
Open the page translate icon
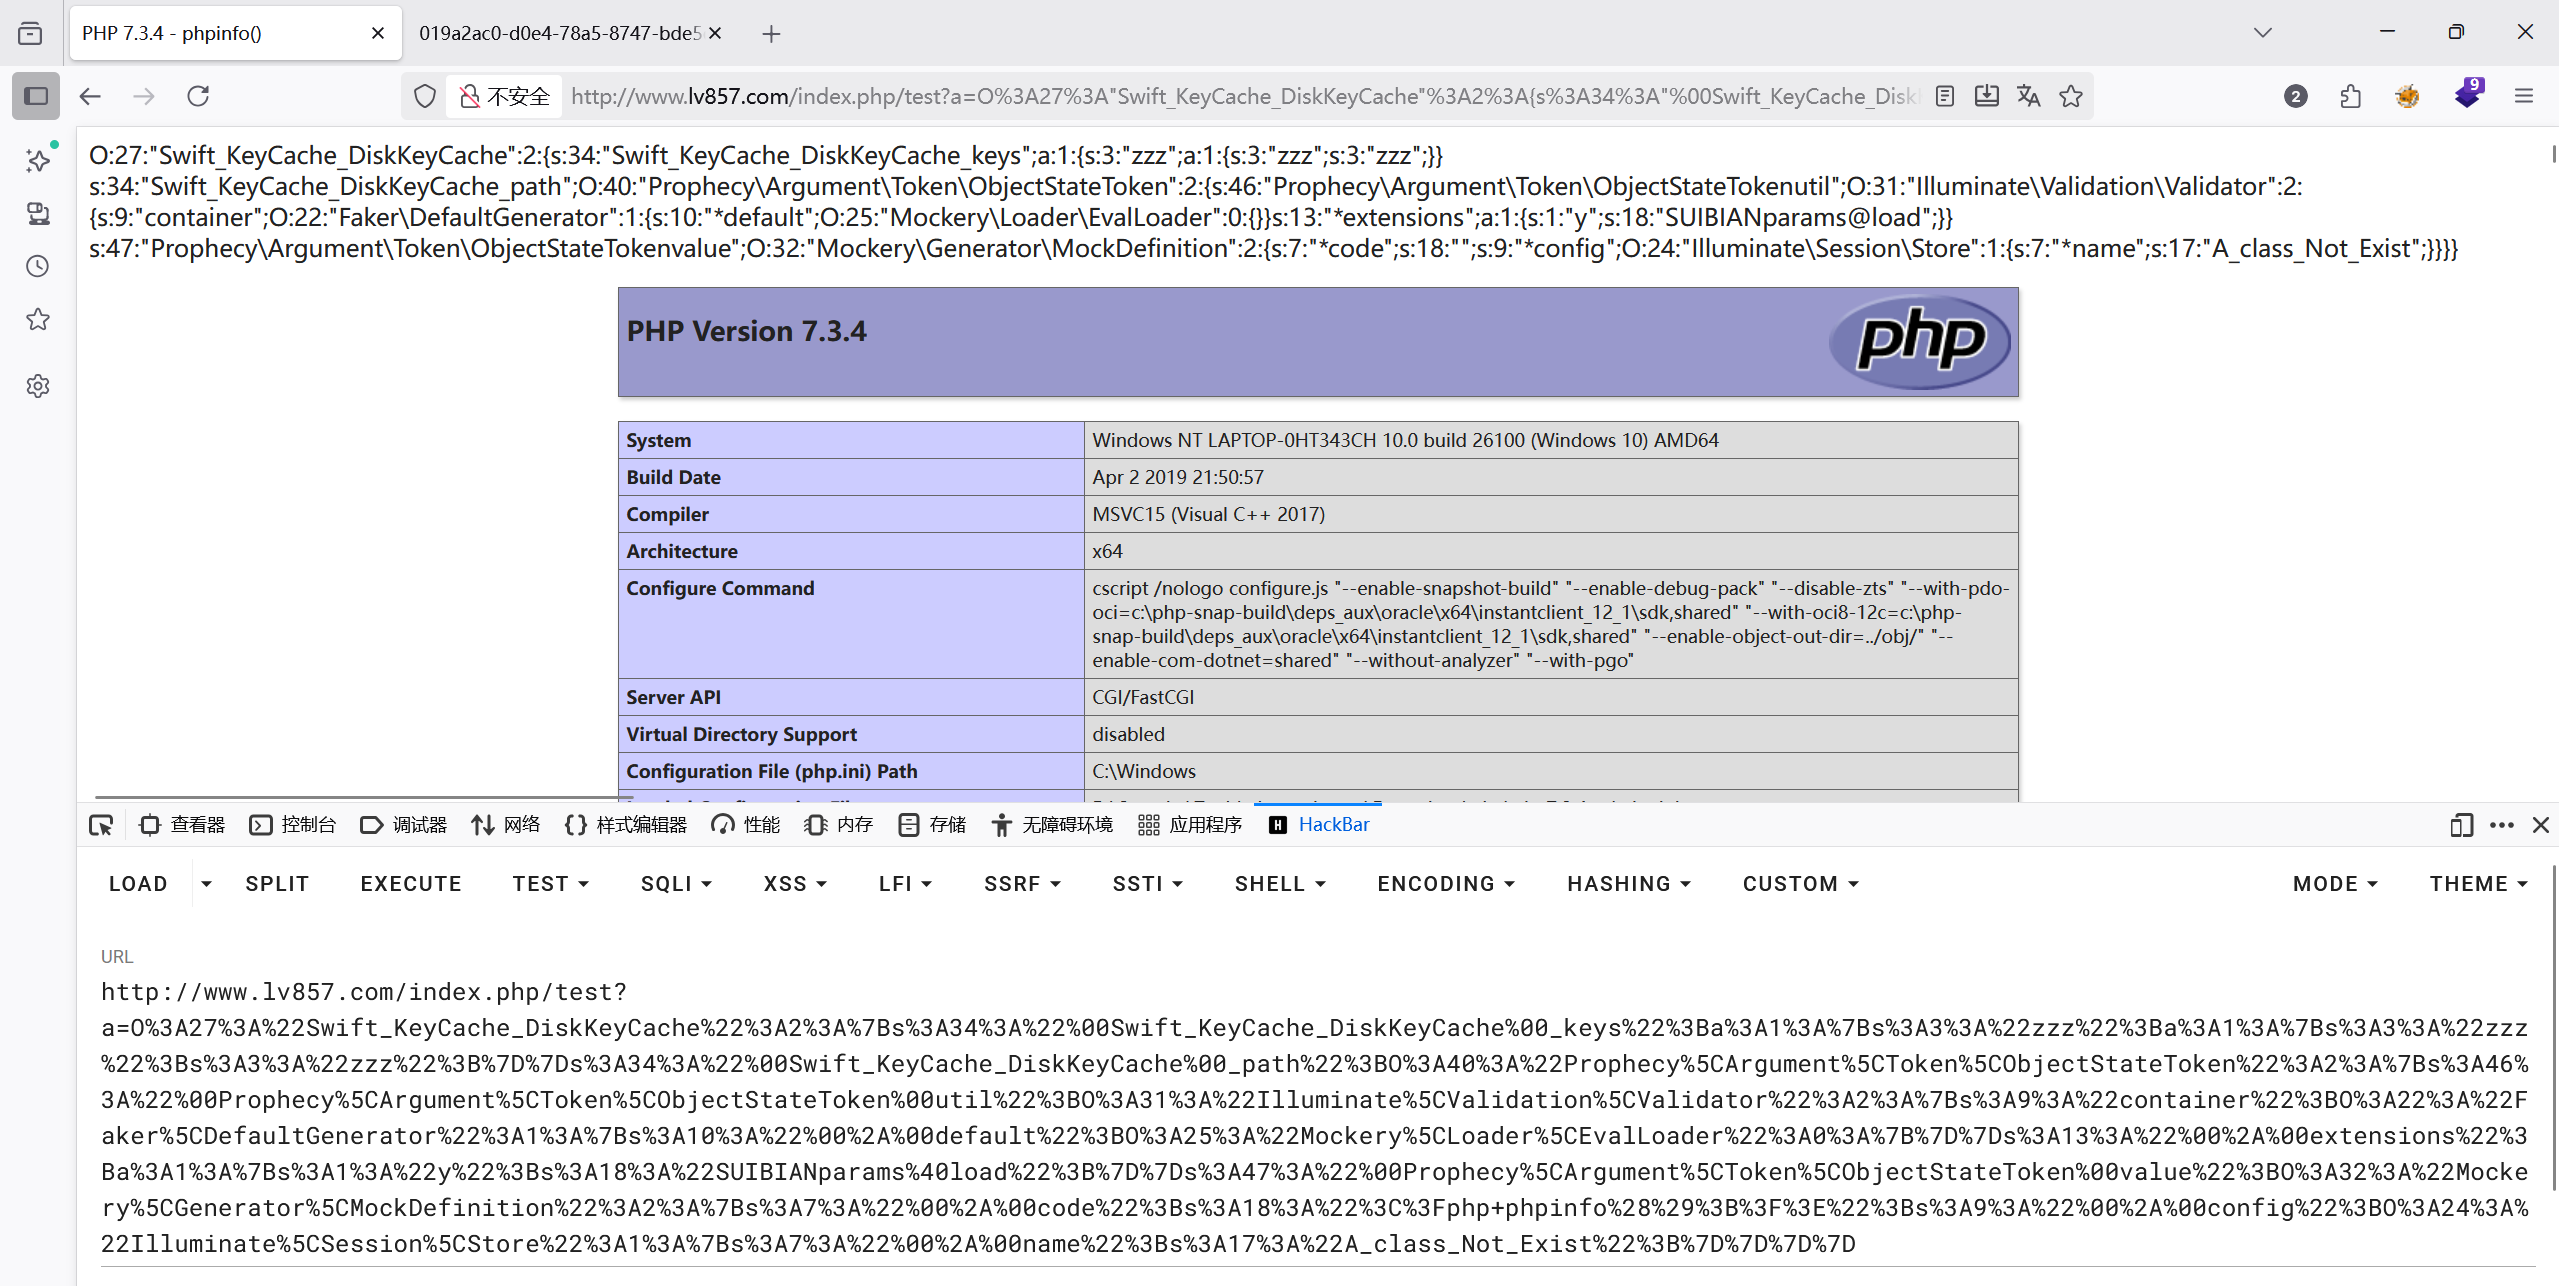click(x=2028, y=96)
